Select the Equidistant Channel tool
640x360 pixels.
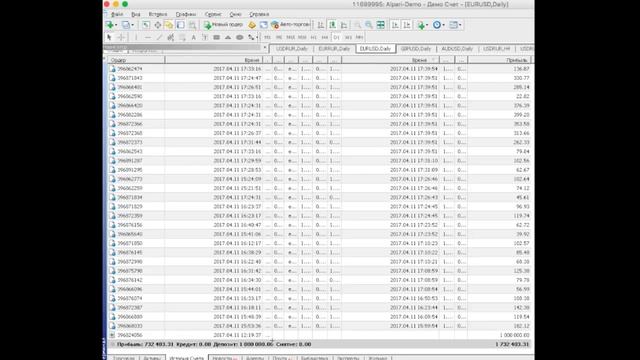coord(171,37)
